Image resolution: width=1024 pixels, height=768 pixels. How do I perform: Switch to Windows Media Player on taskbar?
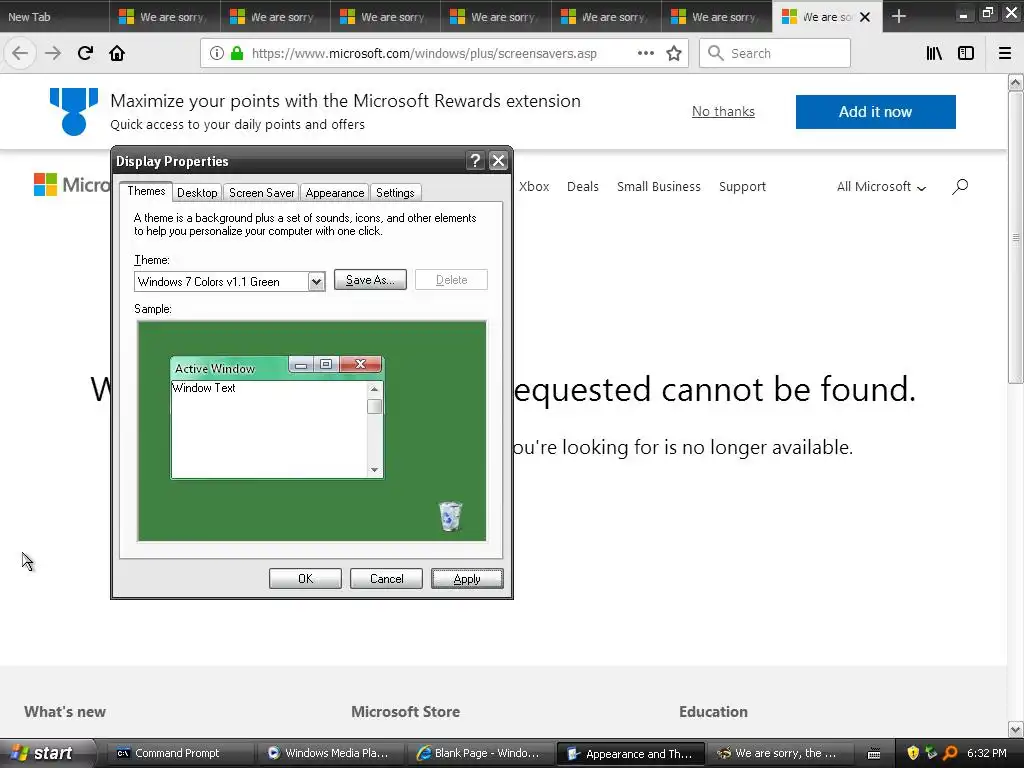tap(332, 753)
